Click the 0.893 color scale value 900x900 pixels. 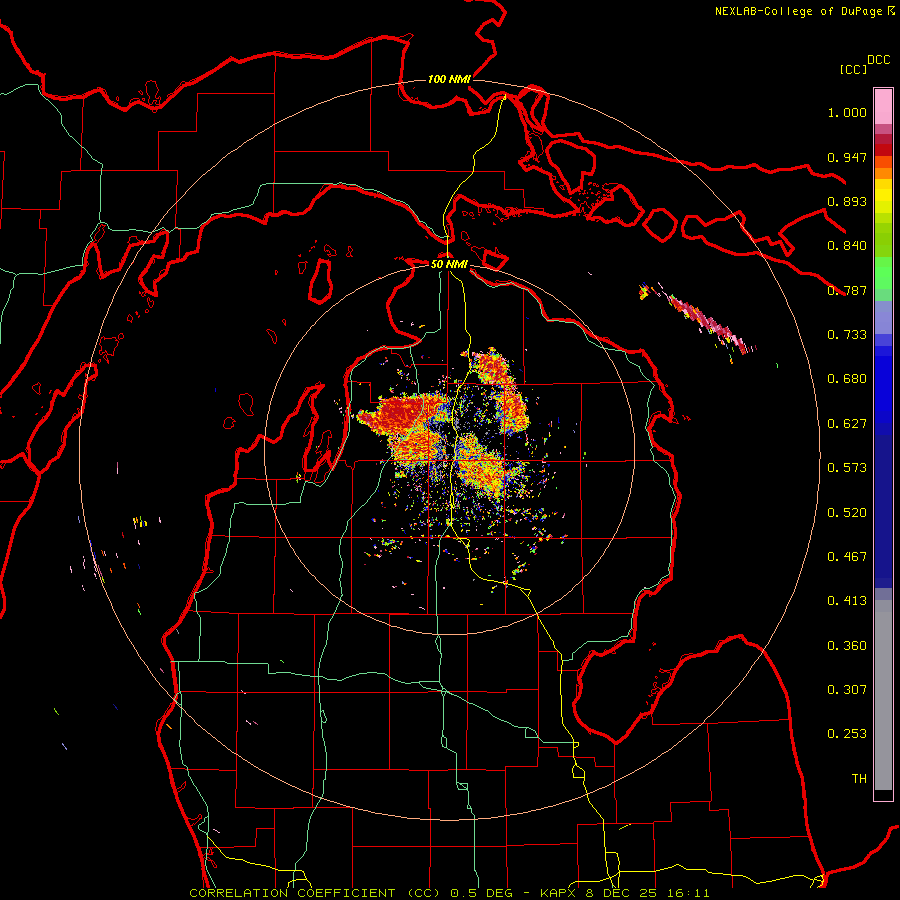click(x=847, y=201)
